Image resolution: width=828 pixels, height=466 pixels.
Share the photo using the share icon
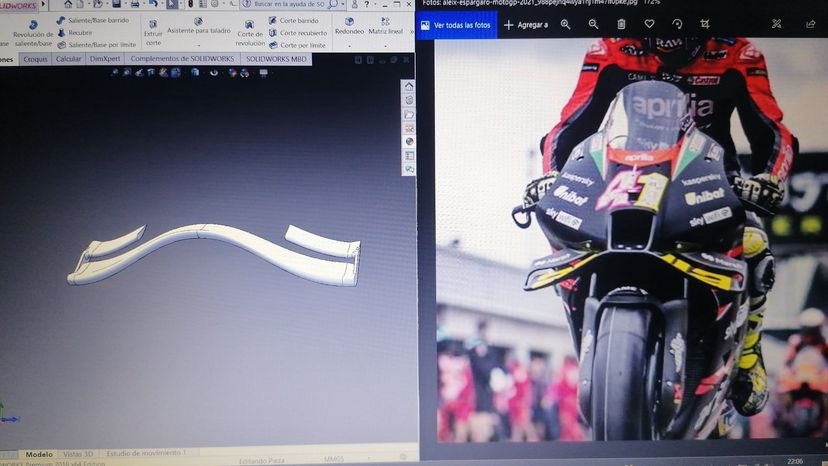coord(811,24)
